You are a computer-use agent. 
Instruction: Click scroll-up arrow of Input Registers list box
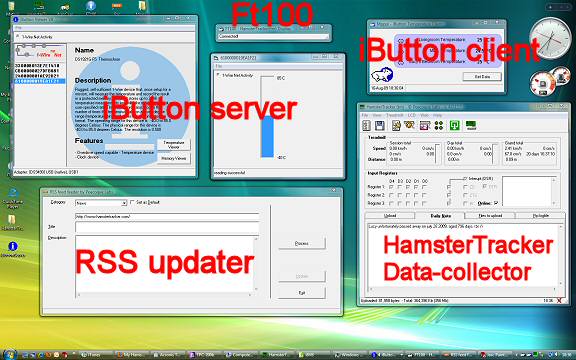(554, 180)
